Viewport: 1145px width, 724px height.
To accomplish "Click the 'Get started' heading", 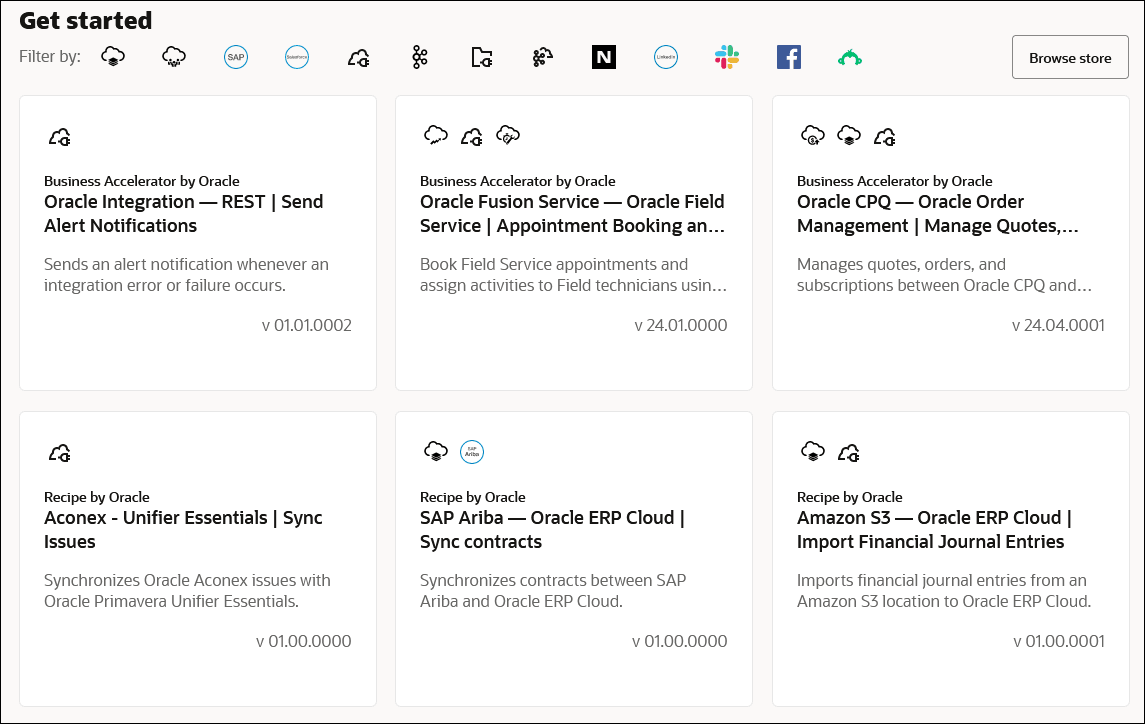I will [85, 20].
